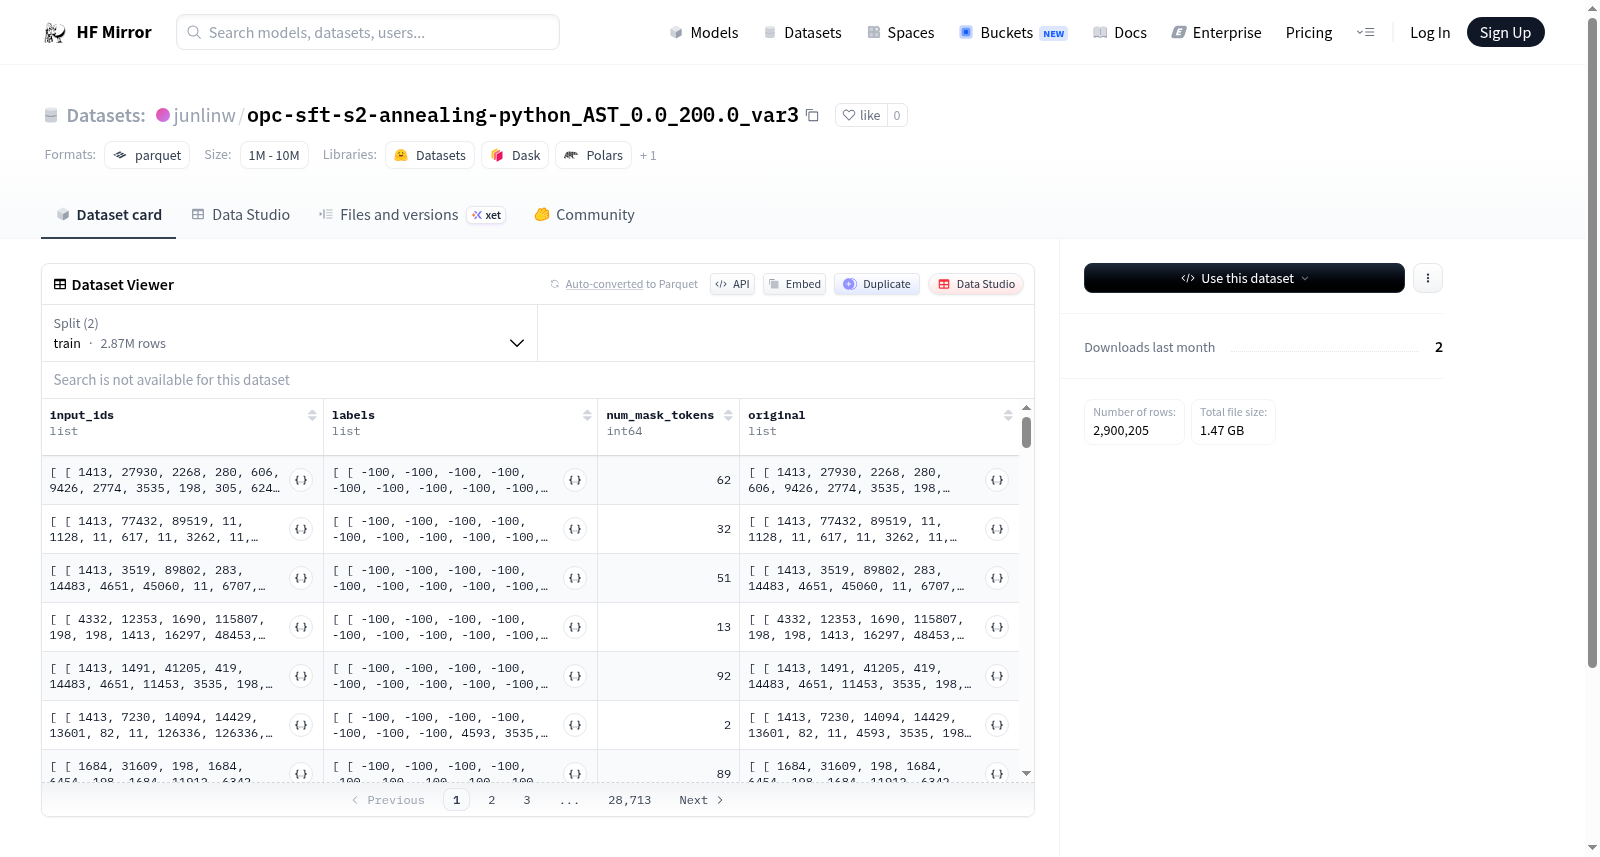This screenshot has height=857, width=1600.
Task: Select the Dask library tag
Action: [515, 155]
